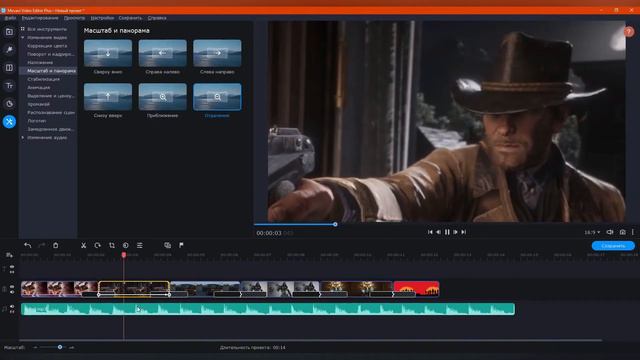Open the stickers clock-shaped sidebar tab

coord(9,104)
